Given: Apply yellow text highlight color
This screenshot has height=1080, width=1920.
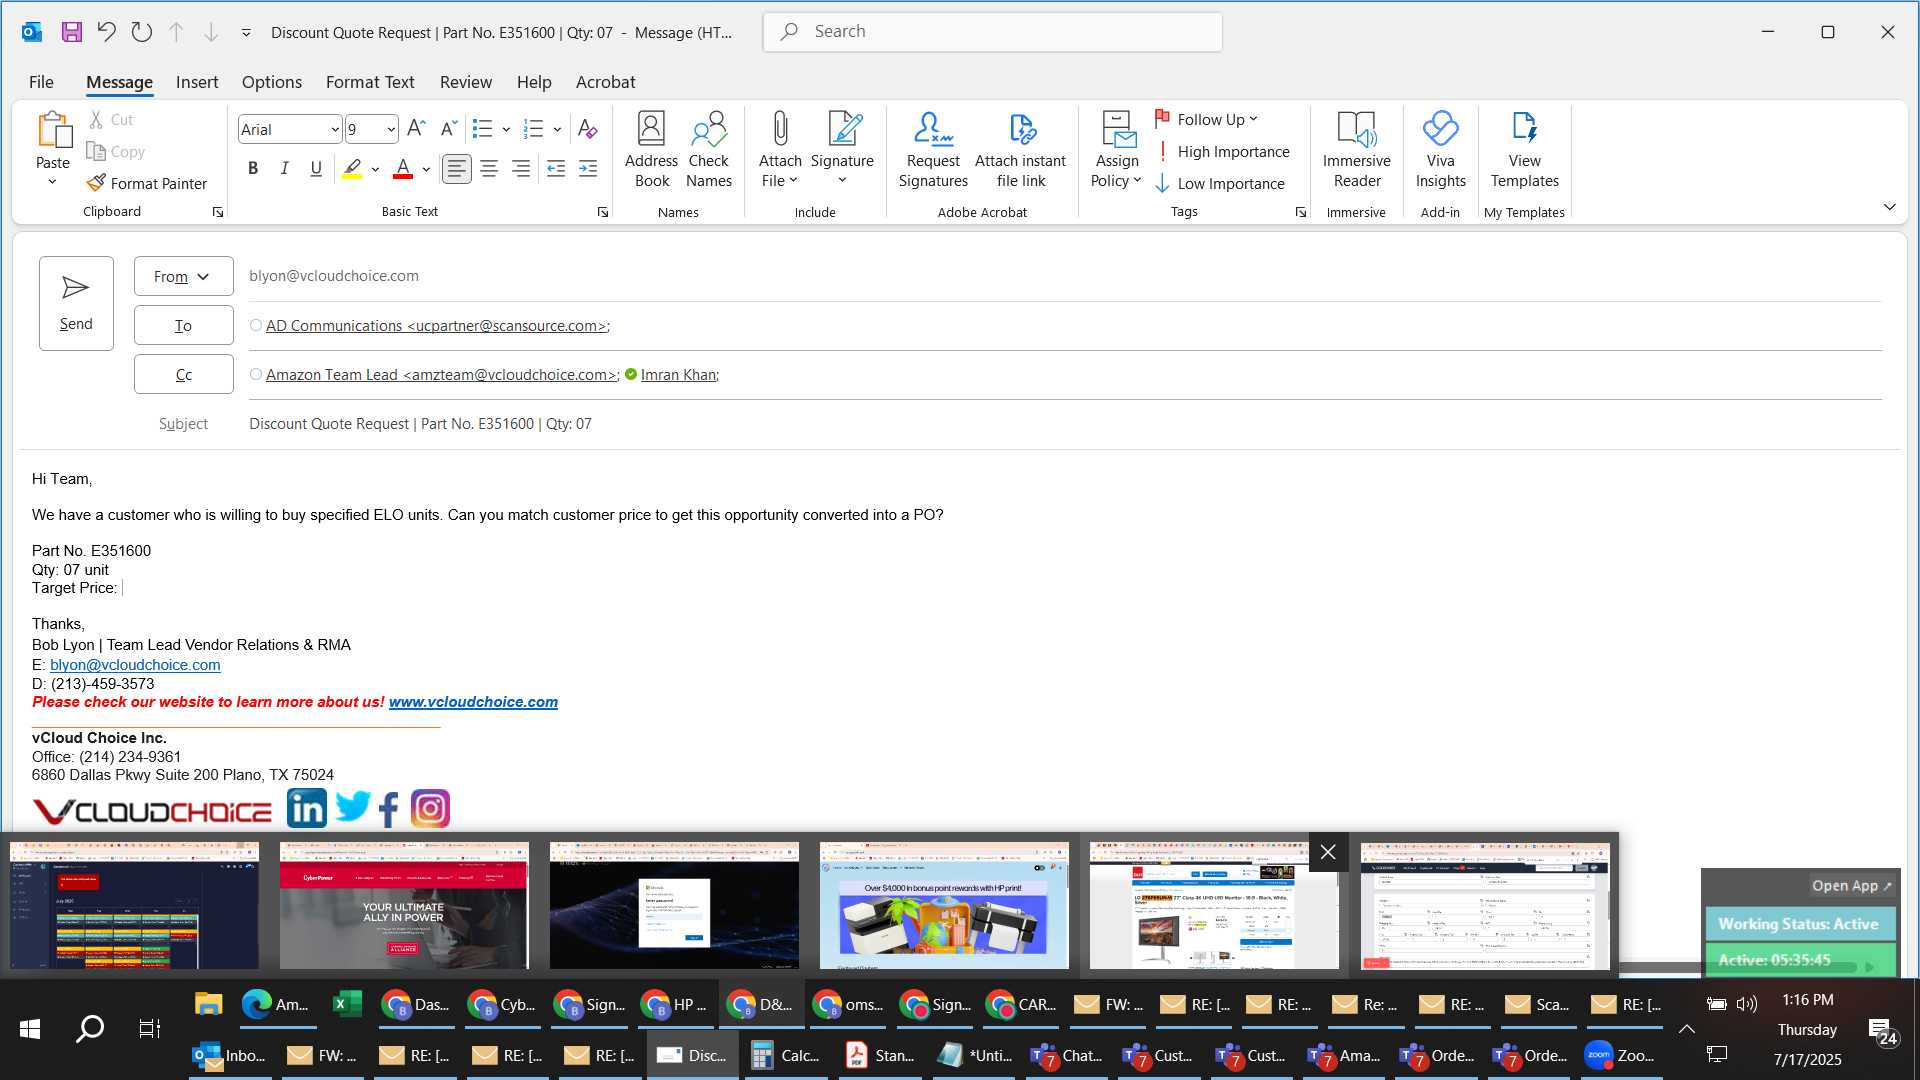Looking at the screenshot, I should 352,169.
